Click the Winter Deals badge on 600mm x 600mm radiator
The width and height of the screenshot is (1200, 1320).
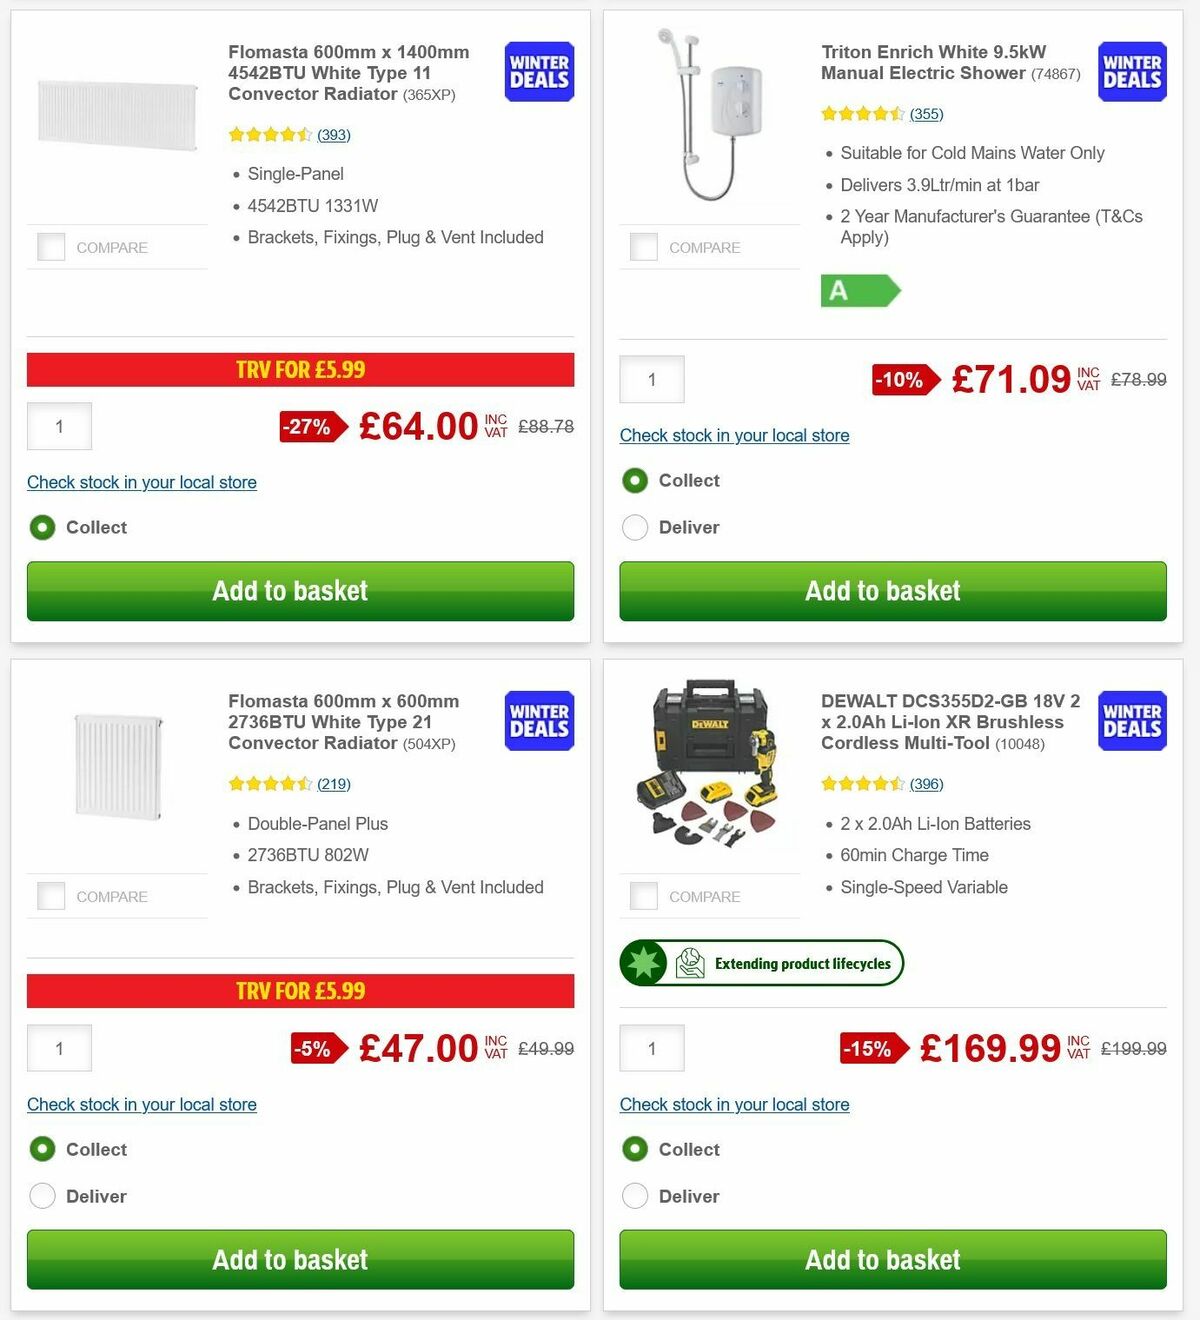[538, 720]
